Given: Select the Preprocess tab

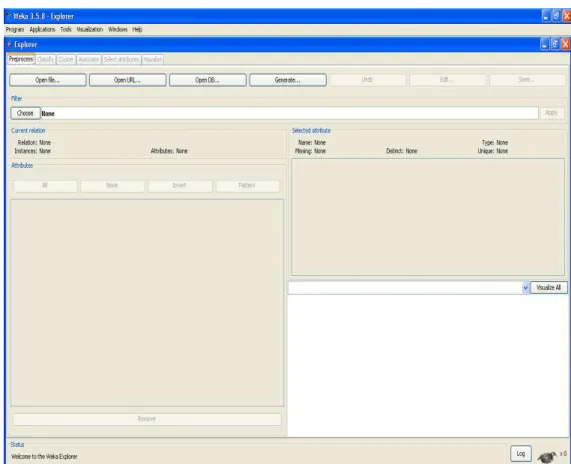Looking at the screenshot, I should coord(21,59).
